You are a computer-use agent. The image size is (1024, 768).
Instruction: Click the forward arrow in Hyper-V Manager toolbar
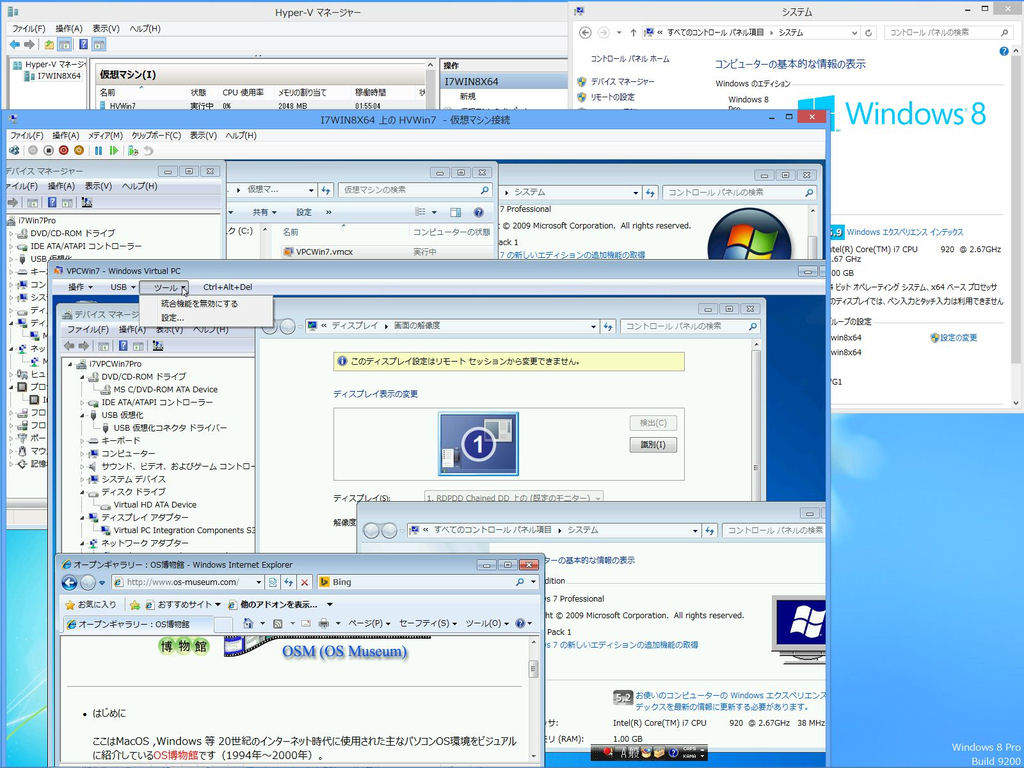coord(29,44)
